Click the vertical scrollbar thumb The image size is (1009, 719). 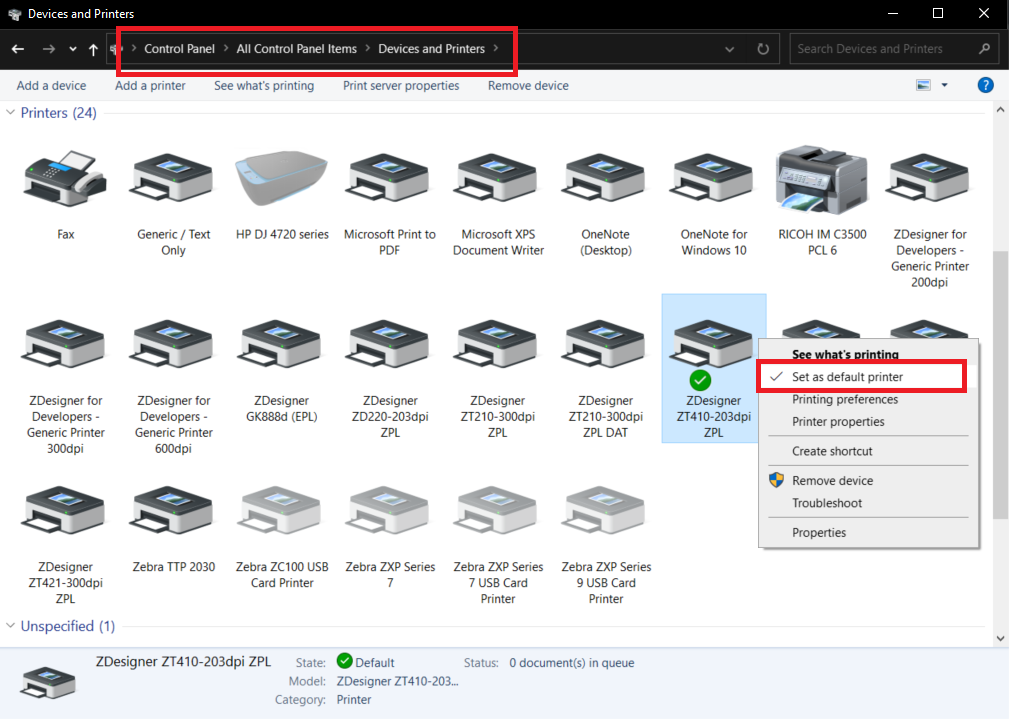(1000, 384)
